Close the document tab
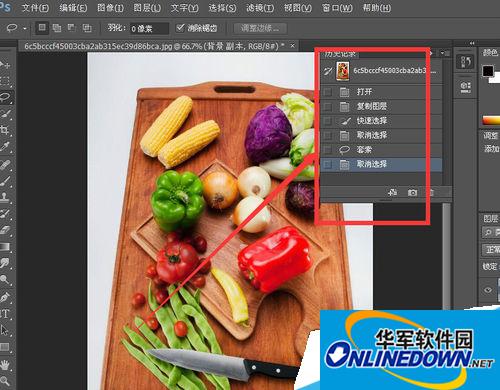 tap(292, 46)
